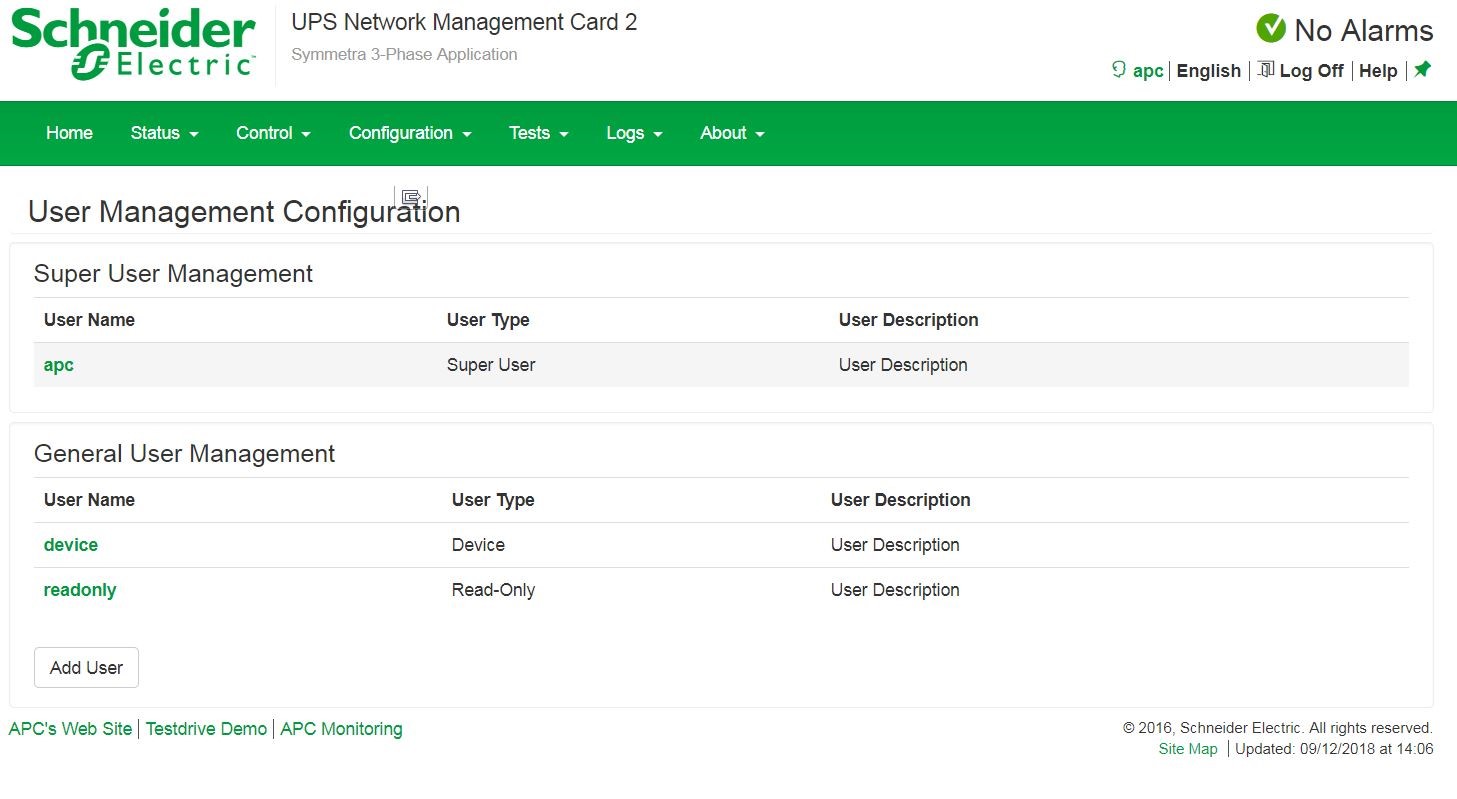Open the readonly user entry
Screen dimensions: 1457x799
point(80,590)
